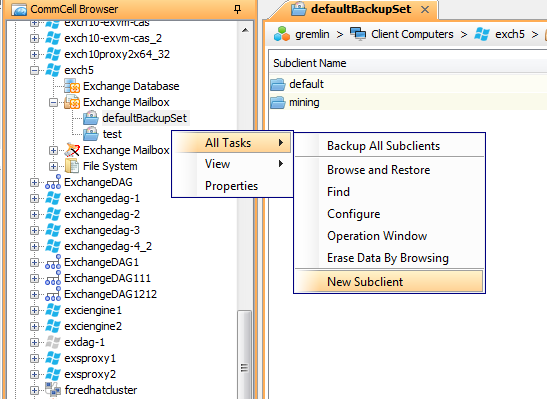Expand the exciengine1 node
This screenshot has width=547, height=399.
34,310
